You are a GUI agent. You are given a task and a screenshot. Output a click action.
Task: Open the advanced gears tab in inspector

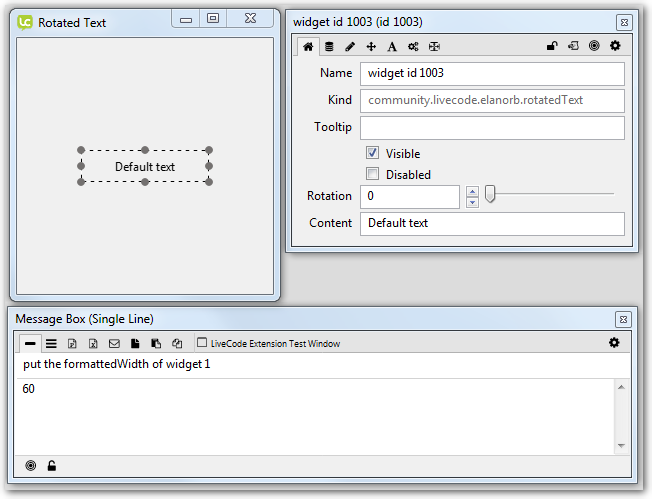pyautogui.click(x=413, y=46)
